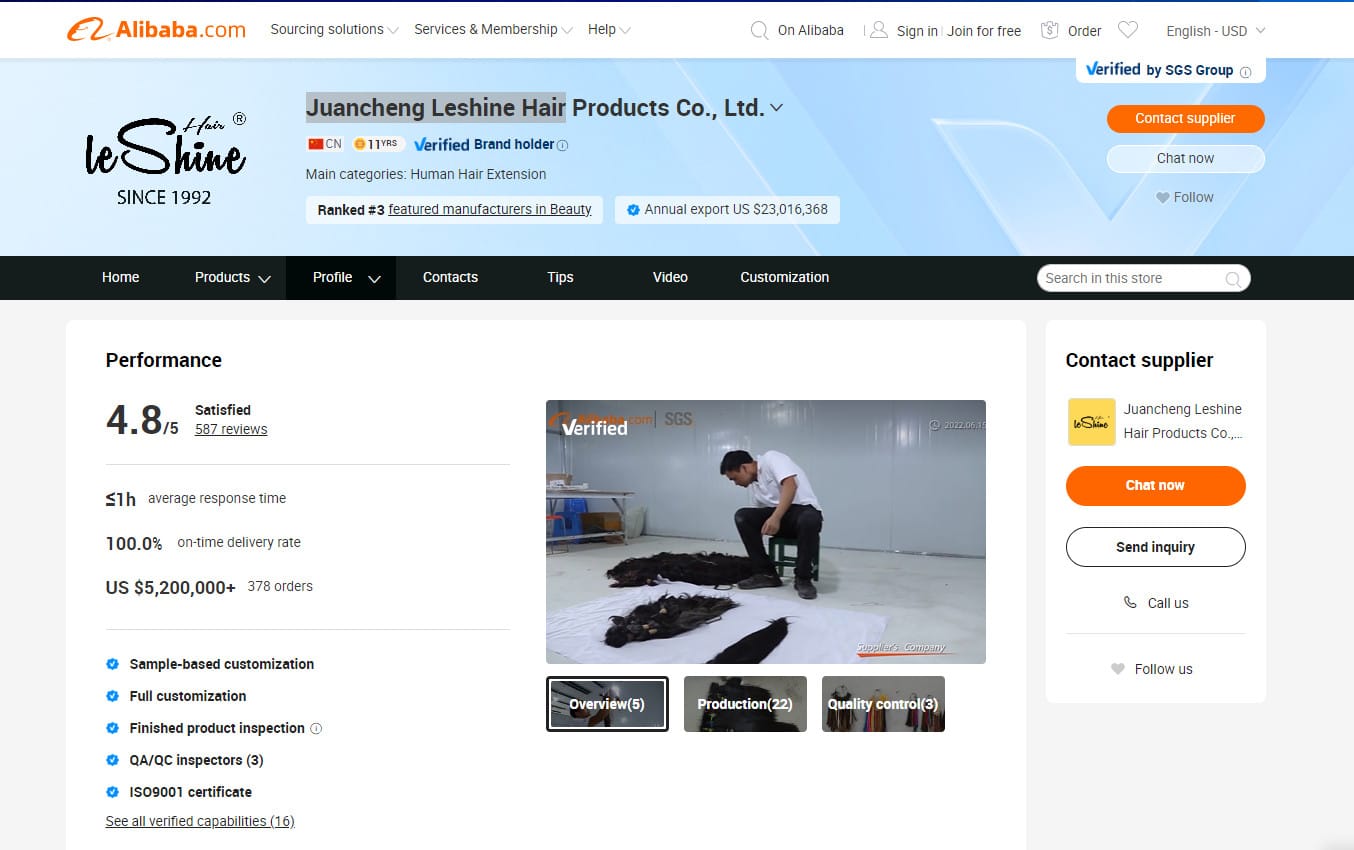This screenshot has height=850, width=1354.
Task: Go to the Contacts tab
Action: pyautogui.click(x=450, y=278)
